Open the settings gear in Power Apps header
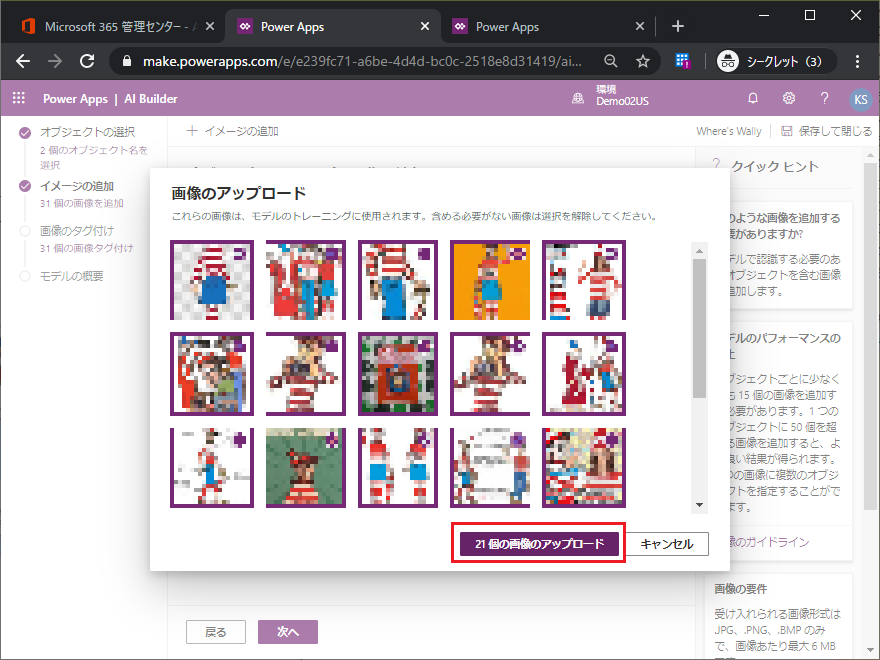This screenshot has height=660, width=880. coord(789,98)
